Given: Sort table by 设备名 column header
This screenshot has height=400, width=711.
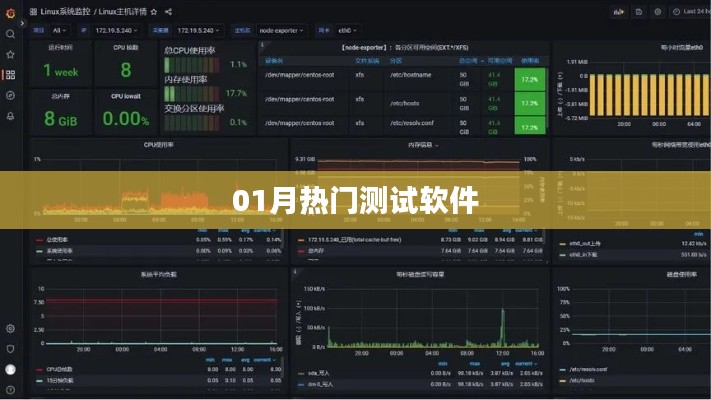Looking at the screenshot, I should [x=274, y=61].
